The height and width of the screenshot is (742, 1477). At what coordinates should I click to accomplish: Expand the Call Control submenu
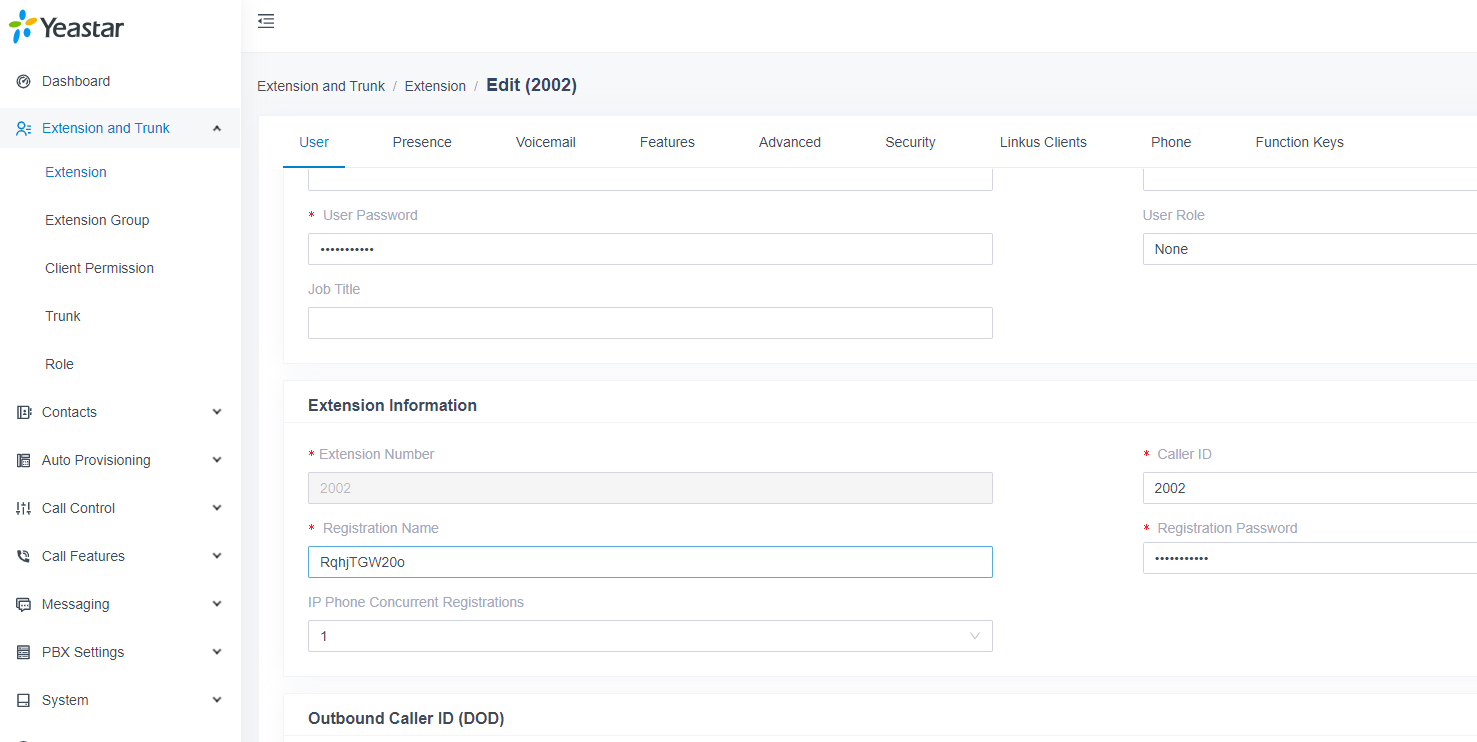coord(217,508)
